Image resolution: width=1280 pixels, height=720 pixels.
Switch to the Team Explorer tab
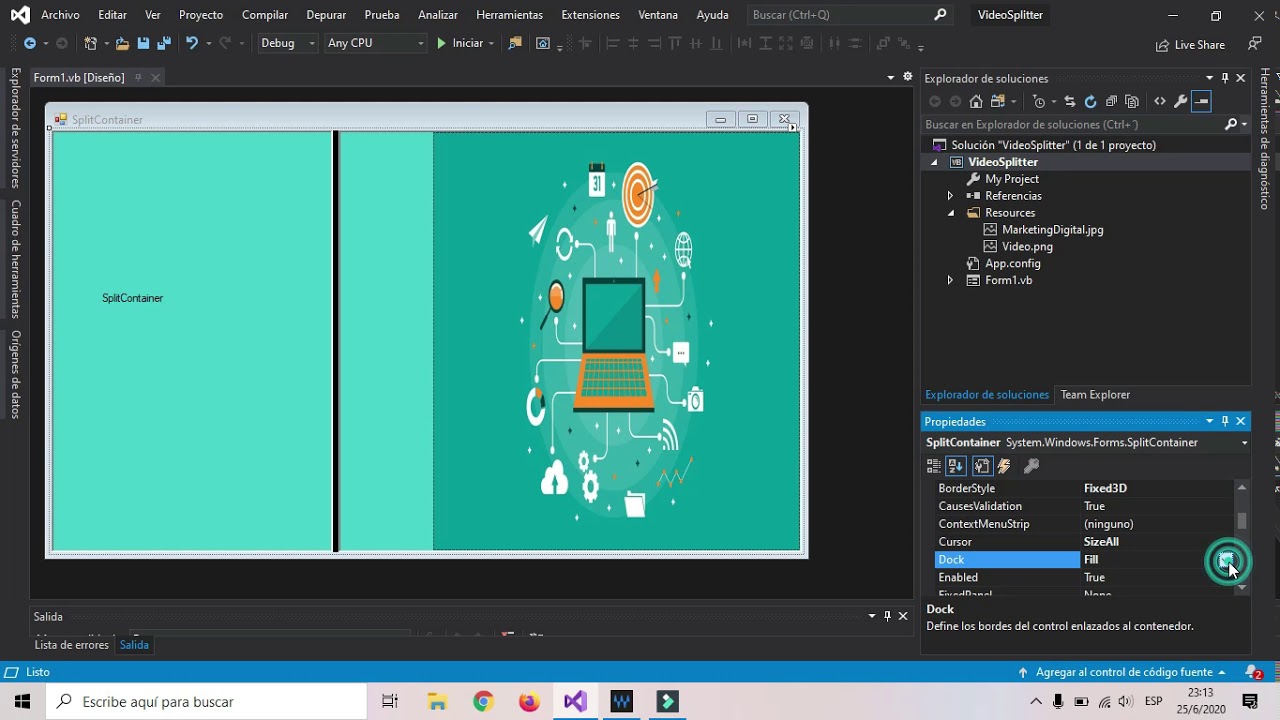tap(1095, 395)
